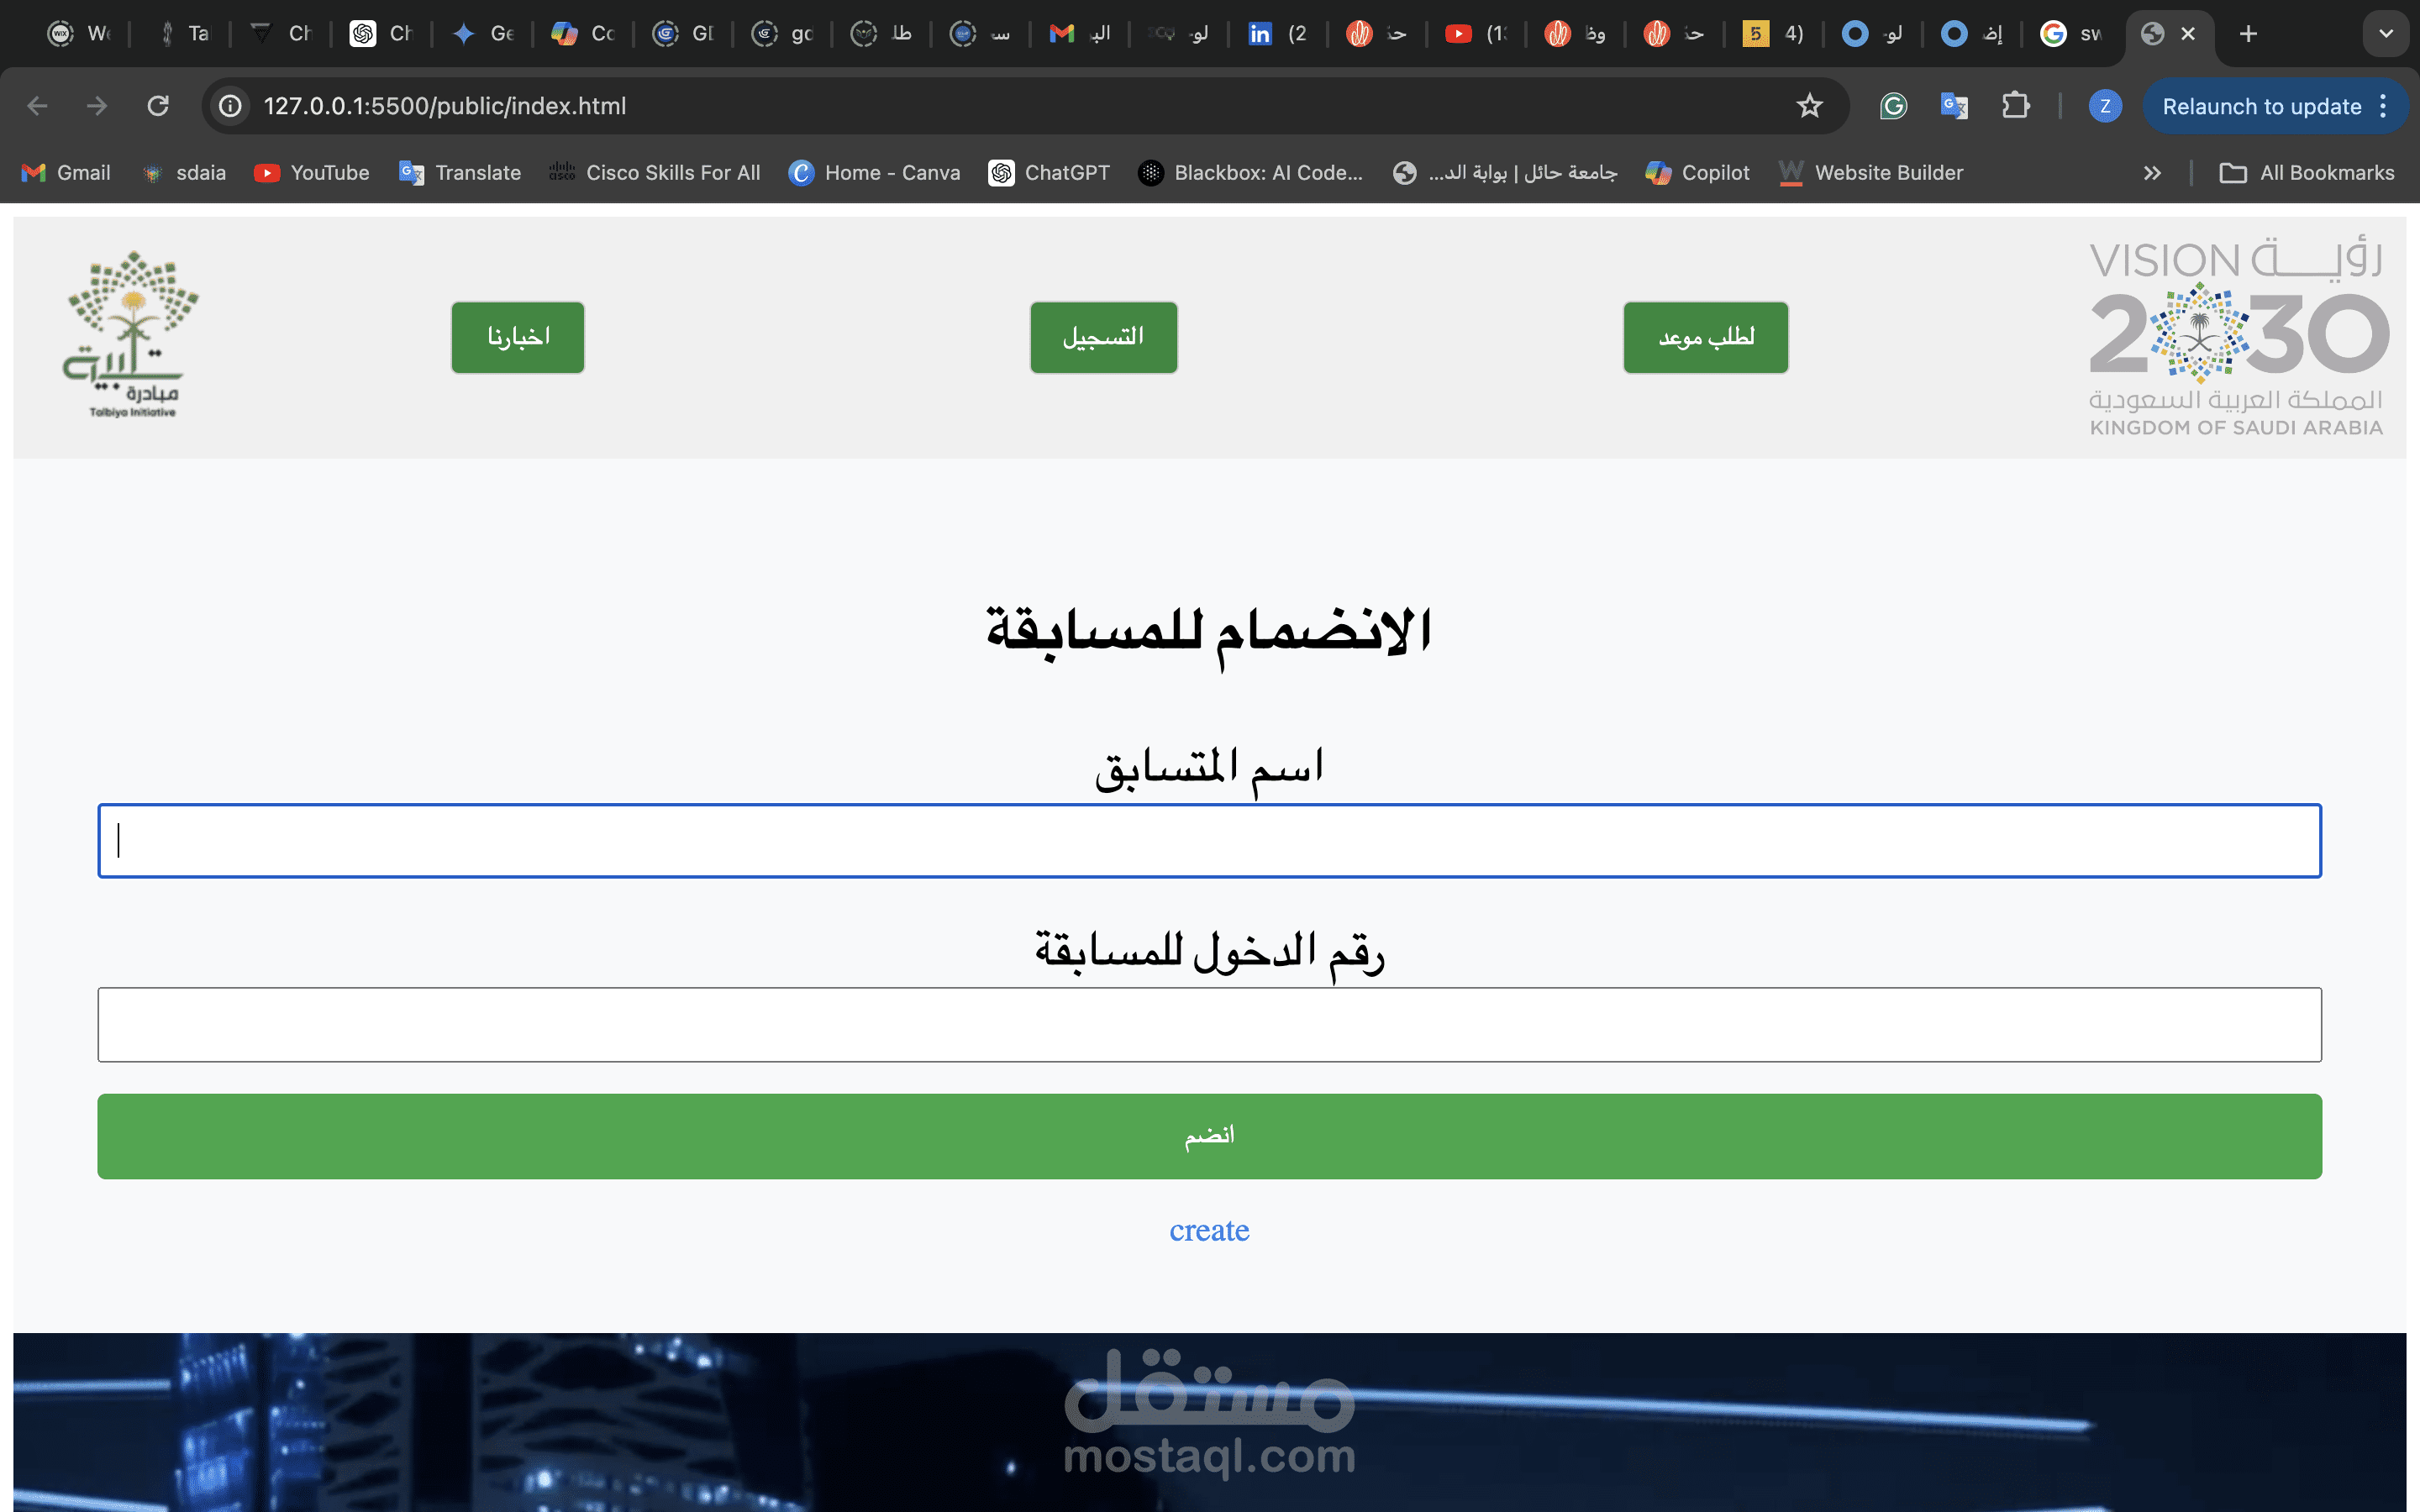Click the browser forward arrow
Screen dimensions: 2420x1512
97,106
